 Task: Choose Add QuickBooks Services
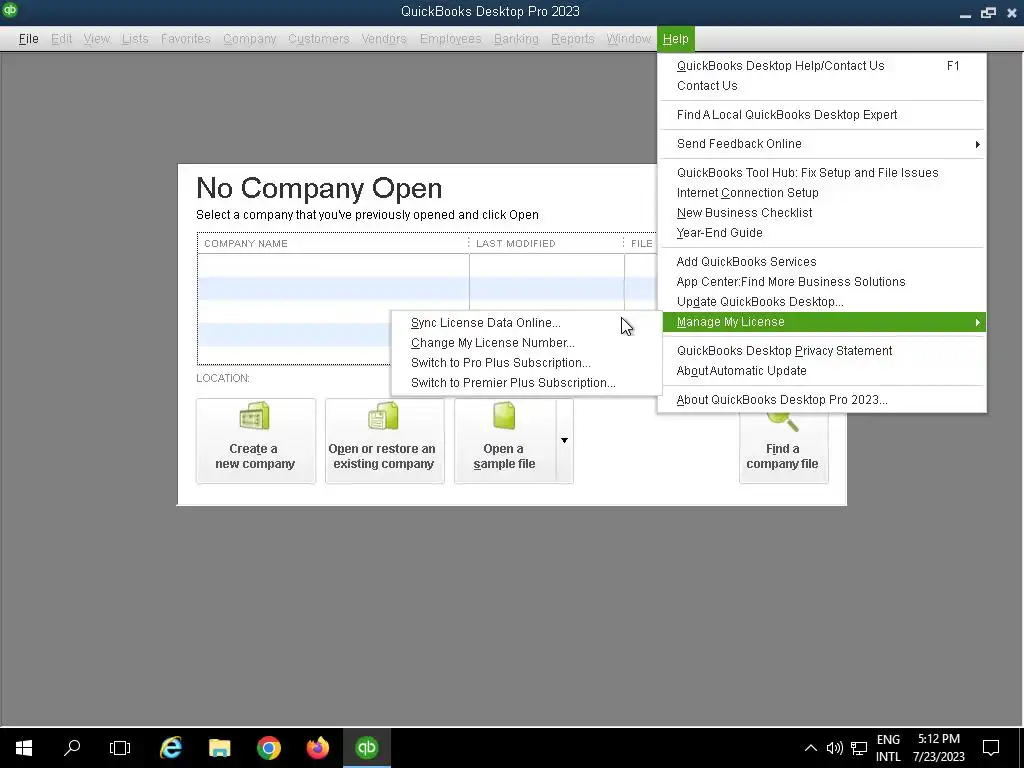822,262
